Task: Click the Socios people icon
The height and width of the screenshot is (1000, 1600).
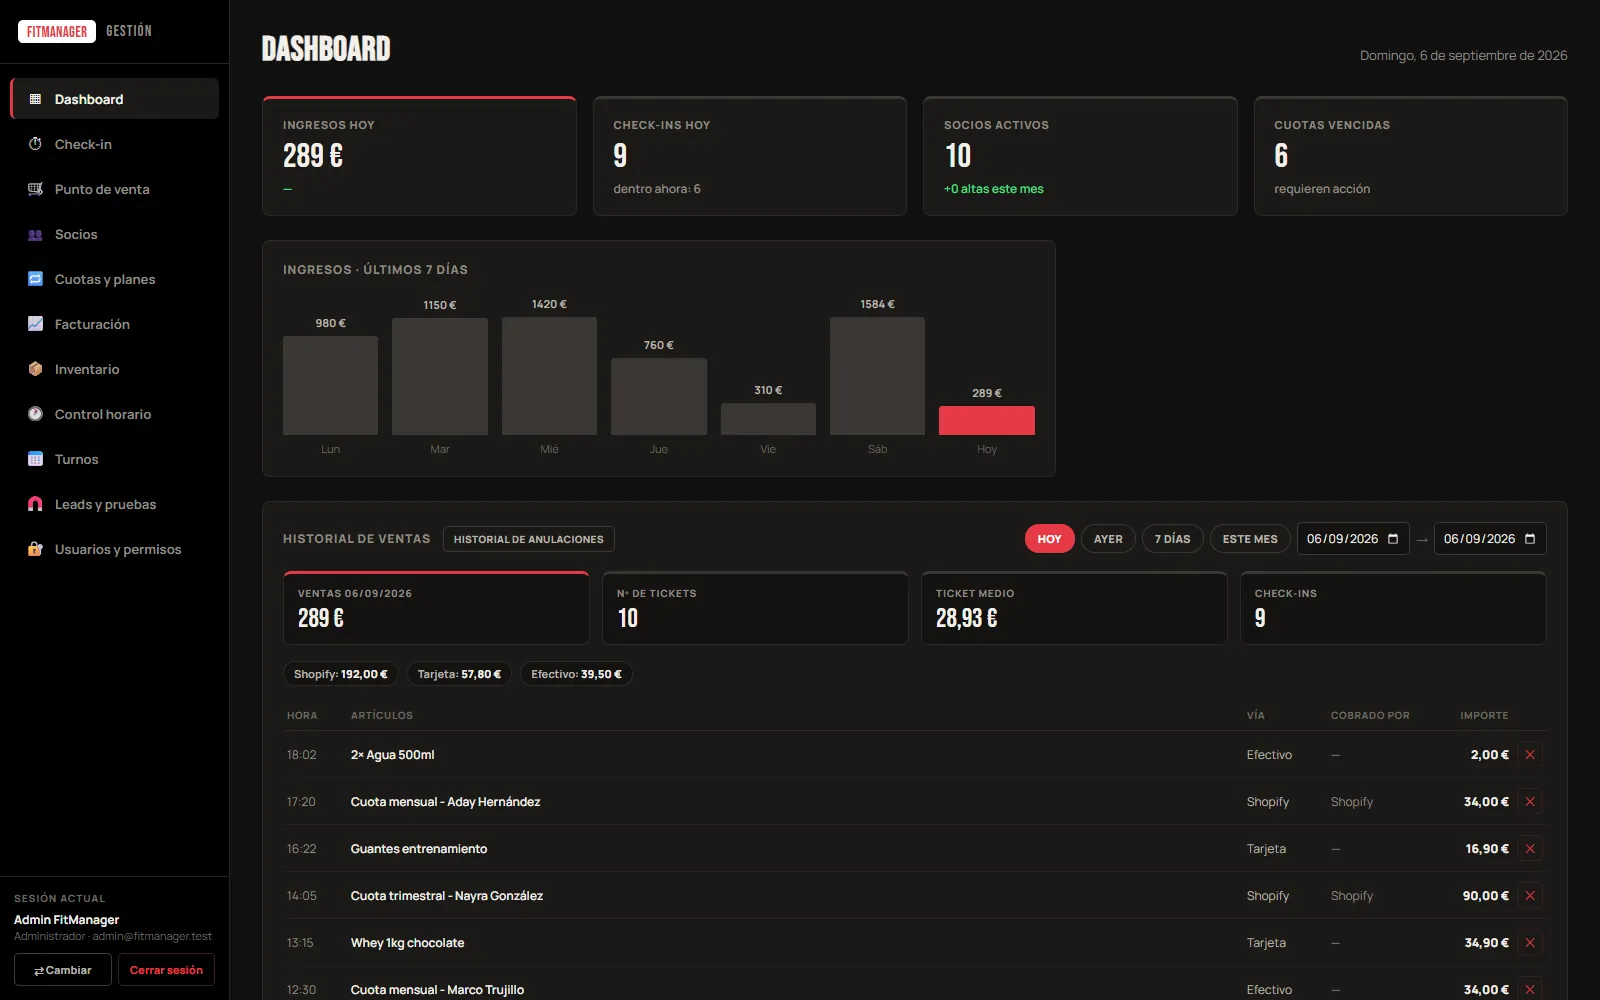Action: (35, 234)
